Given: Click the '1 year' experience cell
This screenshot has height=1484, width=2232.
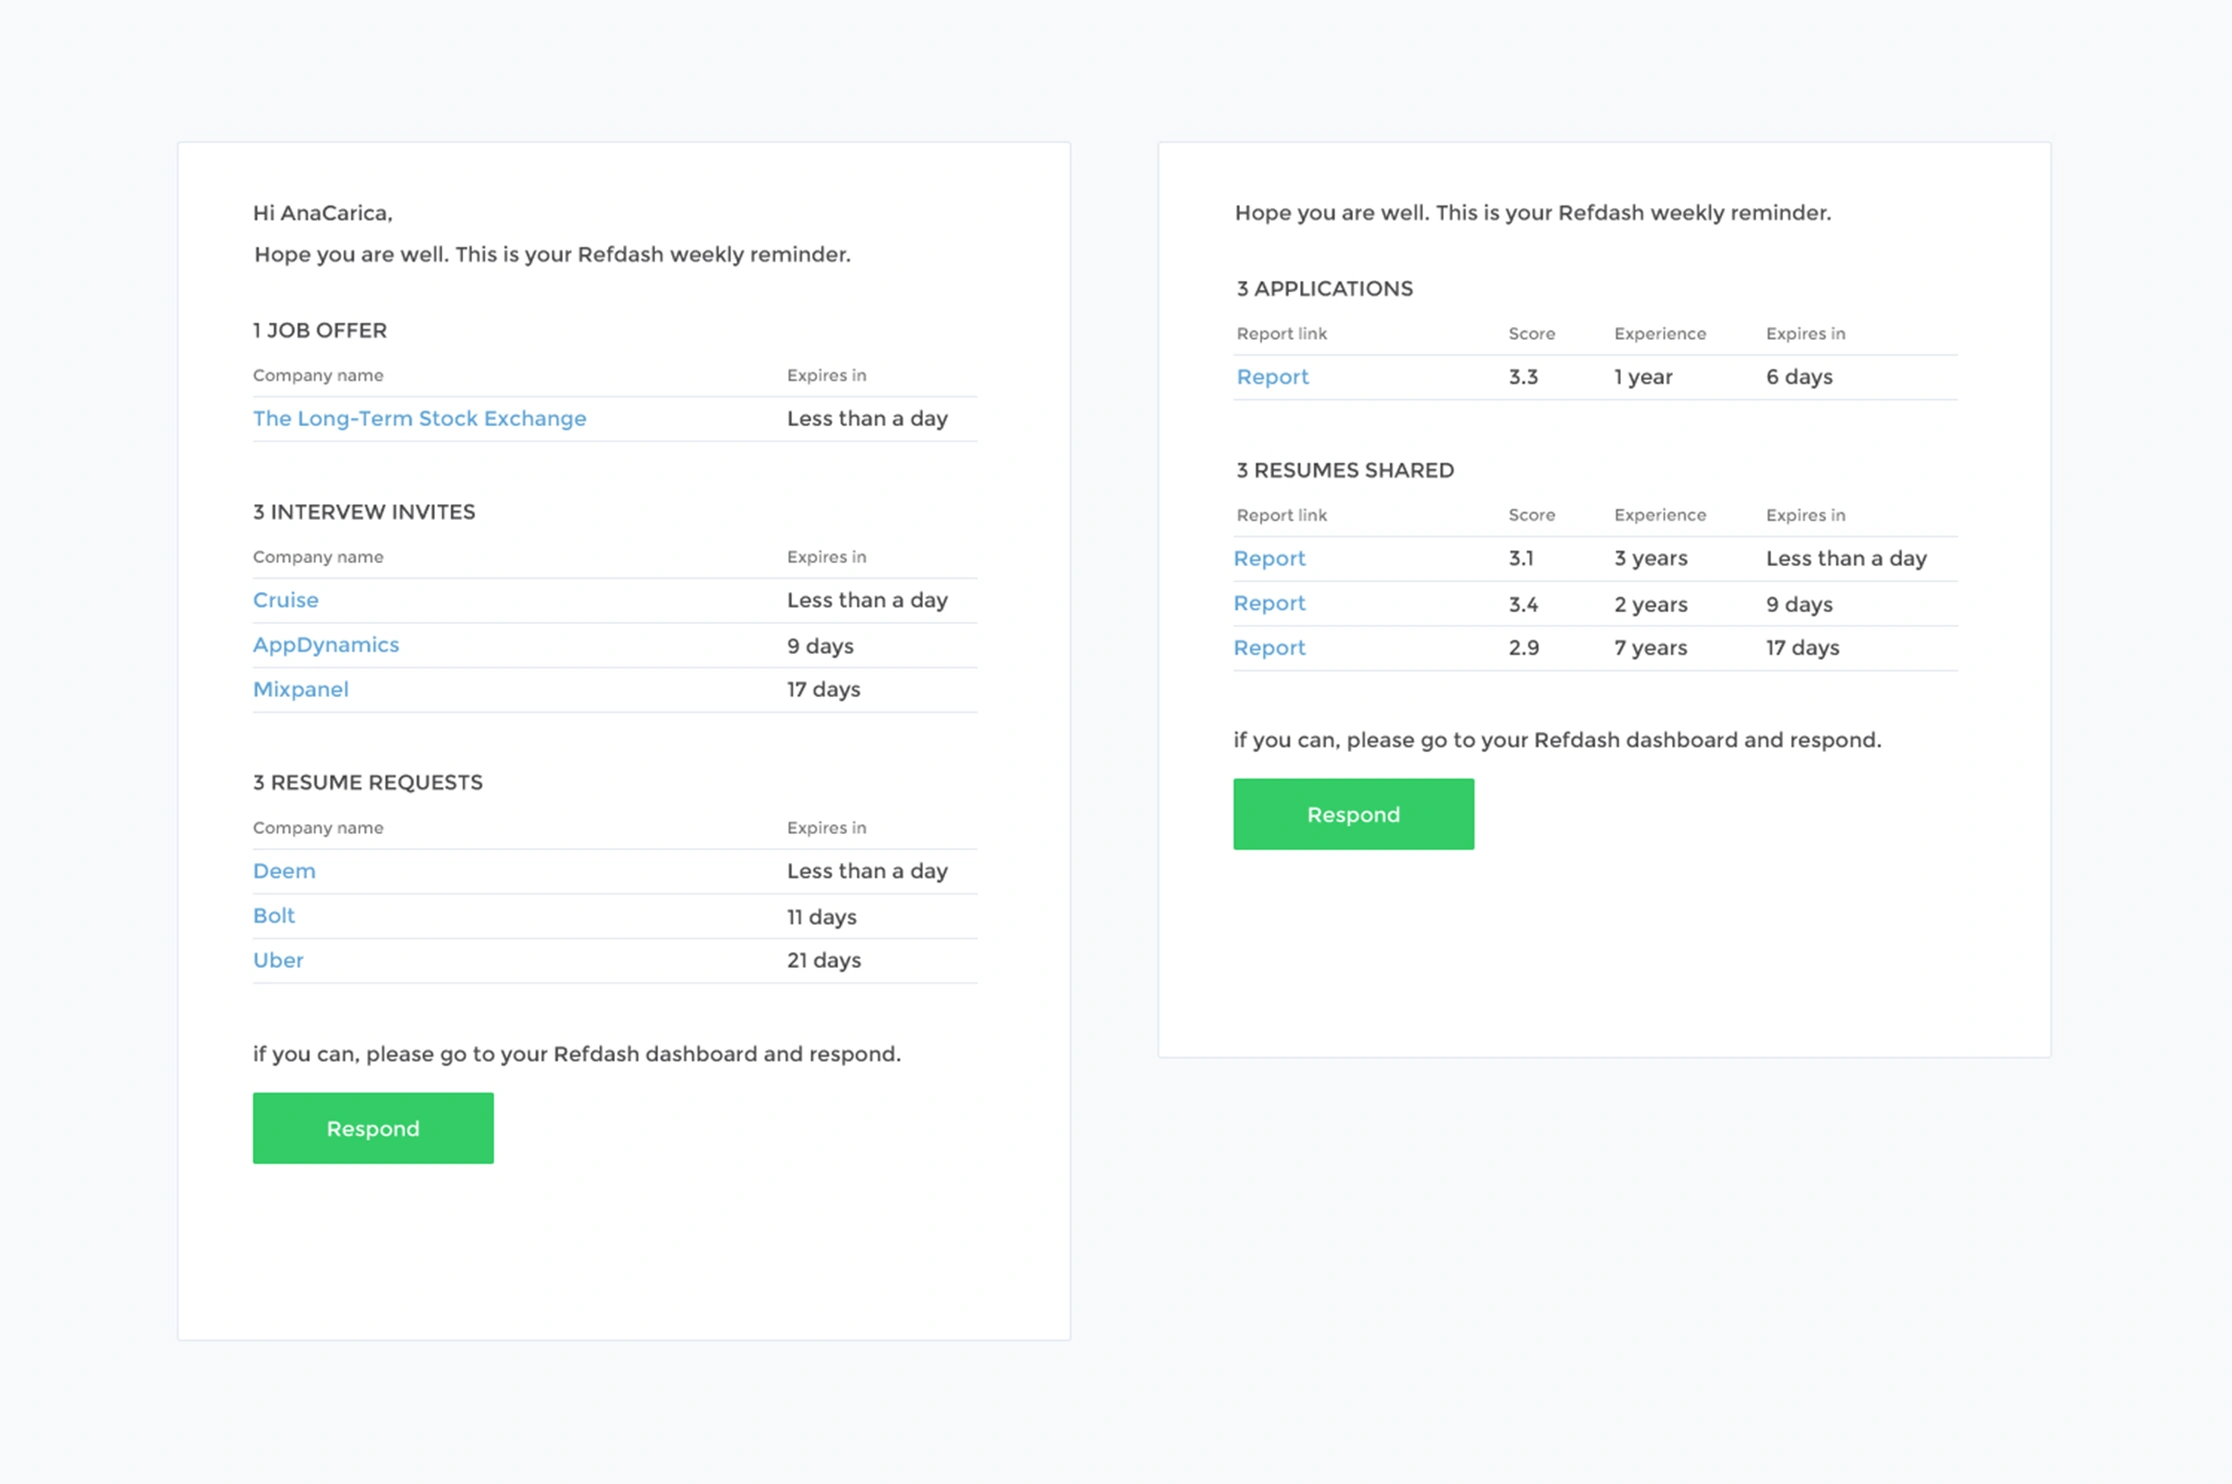Looking at the screenshot, I should [1643, 377].
